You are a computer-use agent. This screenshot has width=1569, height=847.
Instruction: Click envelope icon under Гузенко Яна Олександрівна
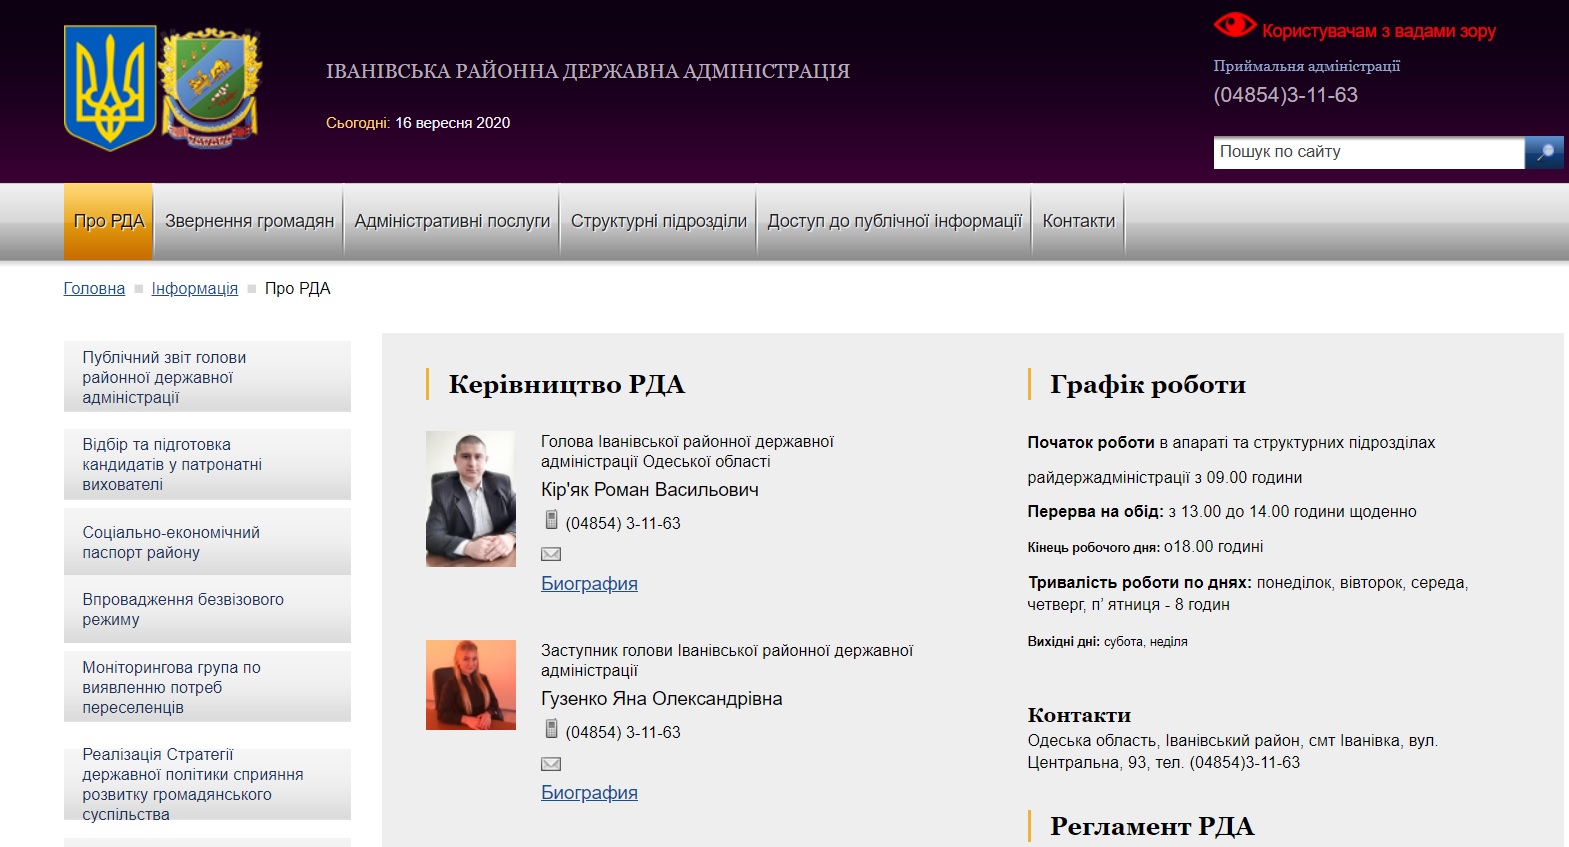coord(551,764)
